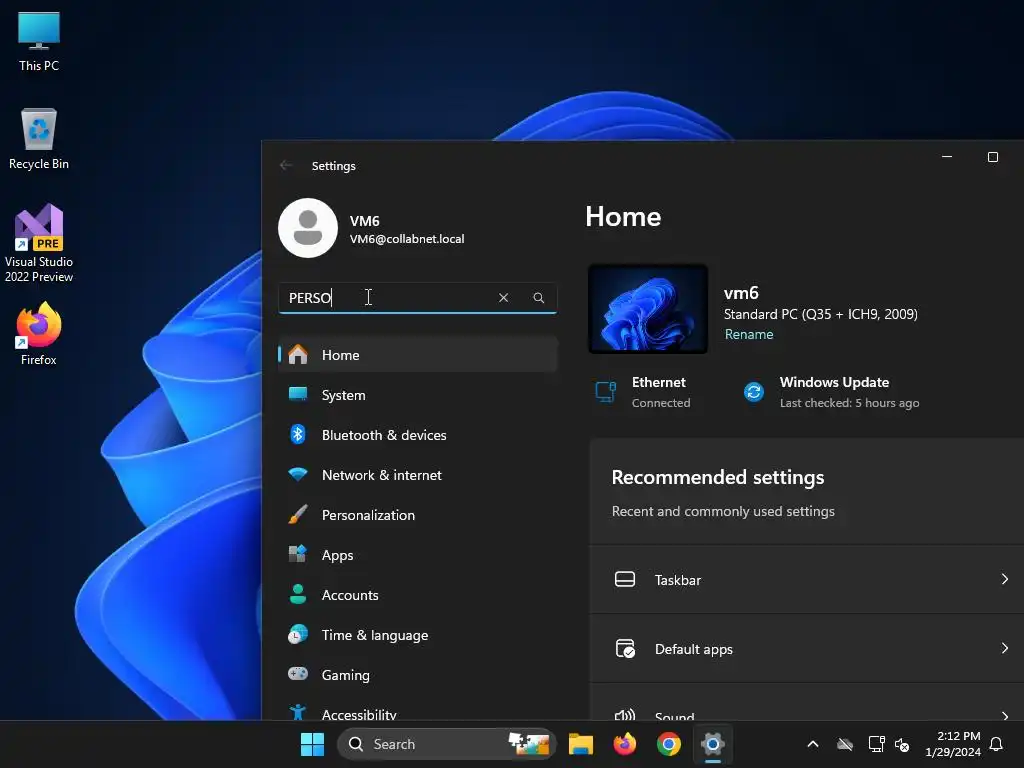Select Recycle Bin on desktop
This screenshot has width=1024, height=768.
39,138
